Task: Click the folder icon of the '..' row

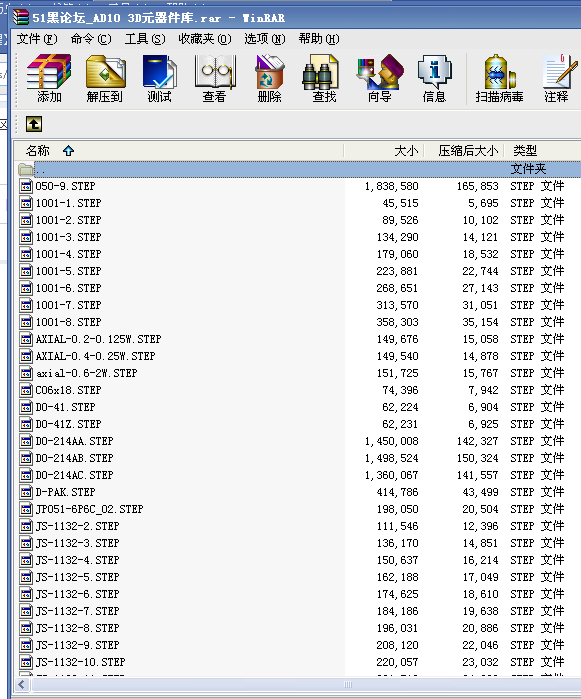Action: pyautogui.click(x=26, y=169)
